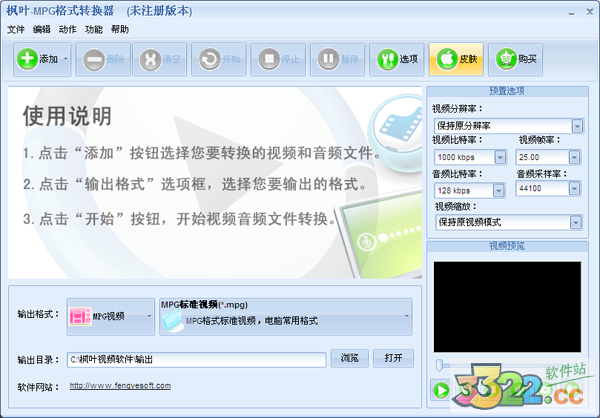Expand the video bitrate 1000 kbps dropdown
This screenshot has height=418, width=600.
(x=500, y=157)
